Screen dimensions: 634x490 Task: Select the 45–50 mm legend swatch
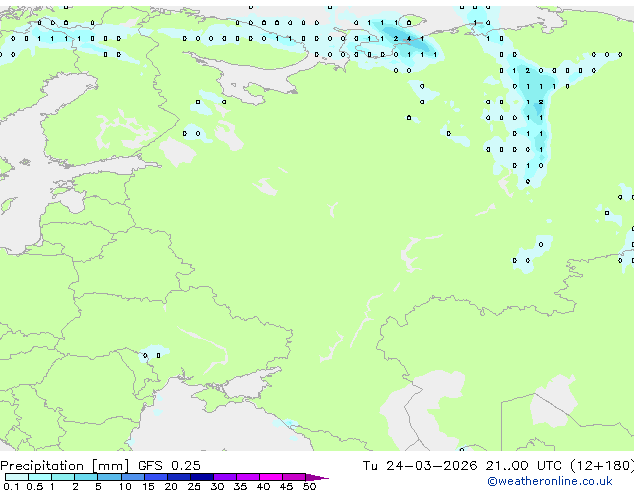click(x=294, y=477)
